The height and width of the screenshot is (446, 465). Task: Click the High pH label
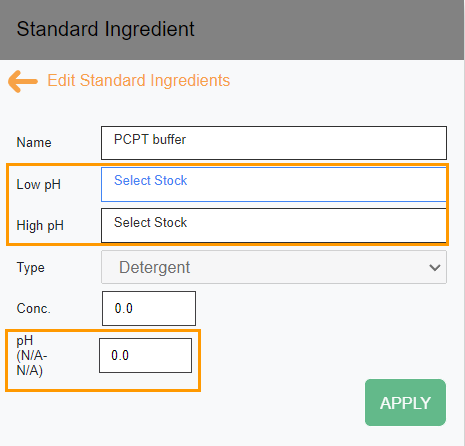40,226
